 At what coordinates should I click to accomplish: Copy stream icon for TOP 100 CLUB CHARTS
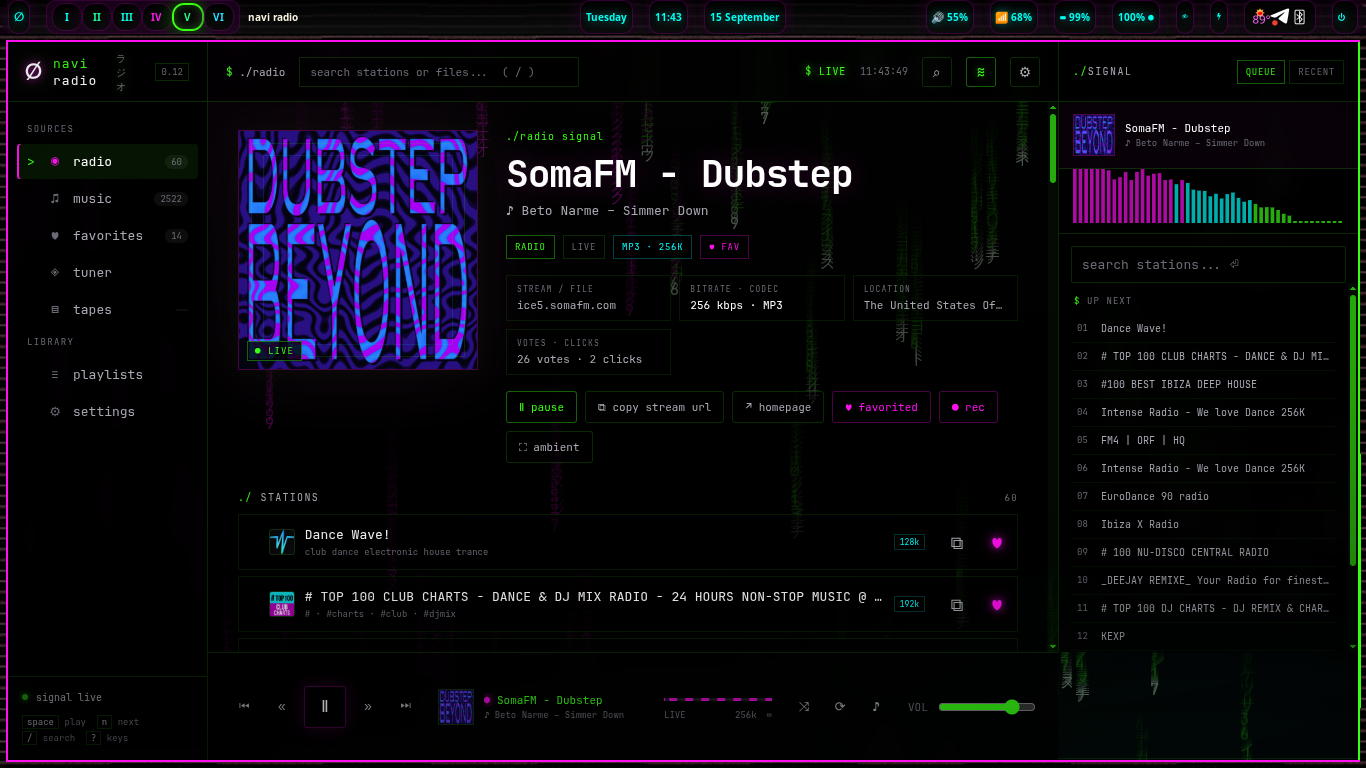(957, 605)
